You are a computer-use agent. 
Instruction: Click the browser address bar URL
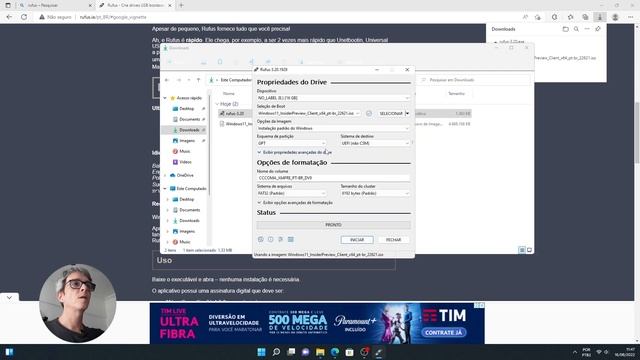tap(113, 17)
